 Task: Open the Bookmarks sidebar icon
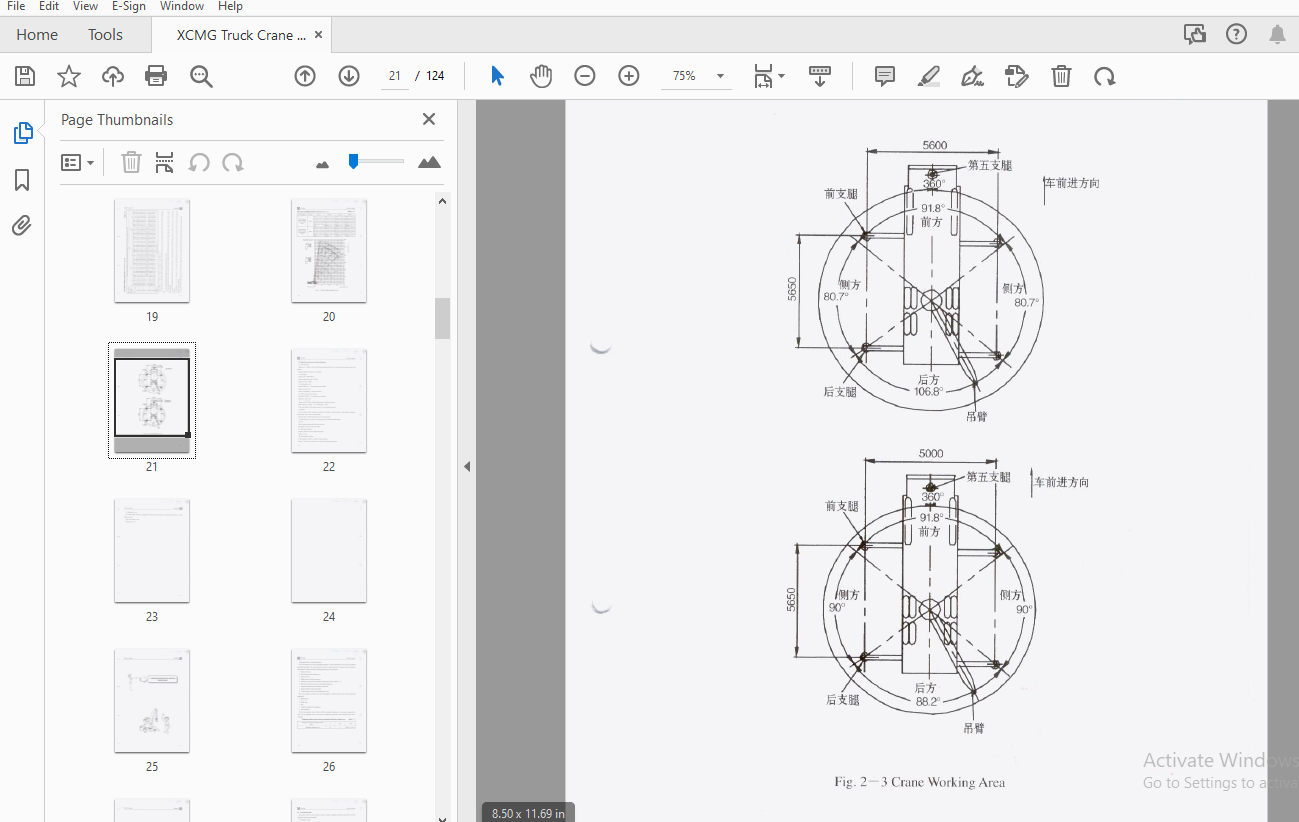[x=22, y=180]
